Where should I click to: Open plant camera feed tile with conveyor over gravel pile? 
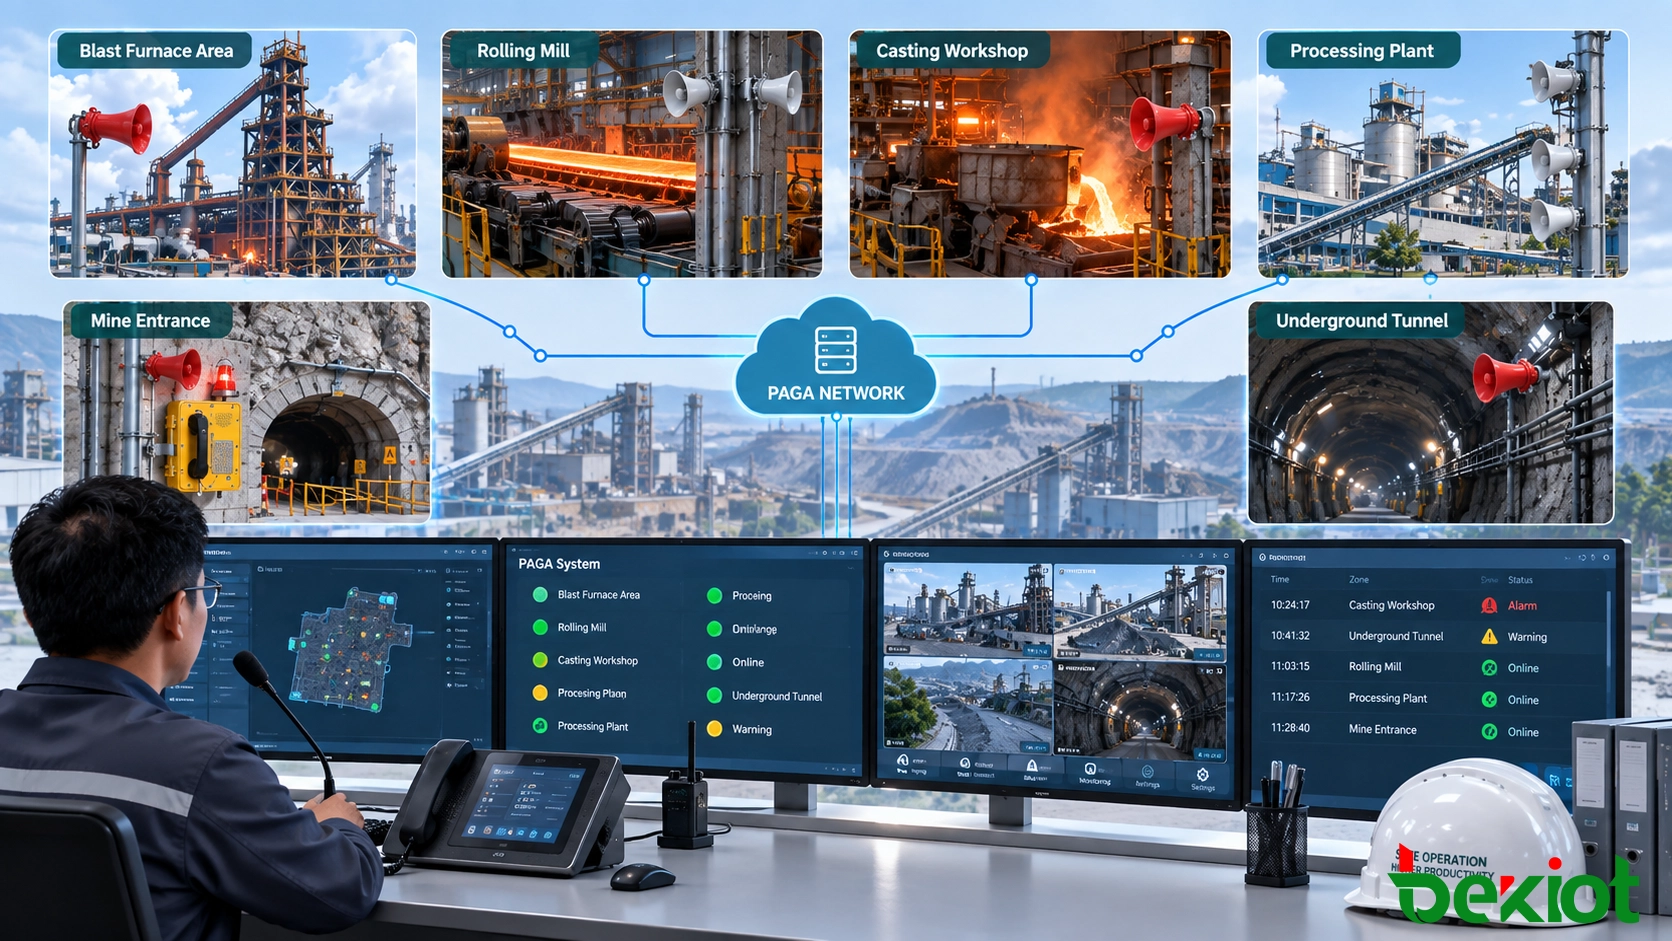1140,611
